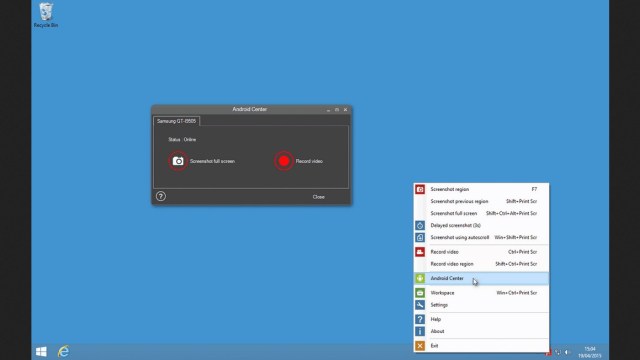Close Android Center with title bar X

345,110
